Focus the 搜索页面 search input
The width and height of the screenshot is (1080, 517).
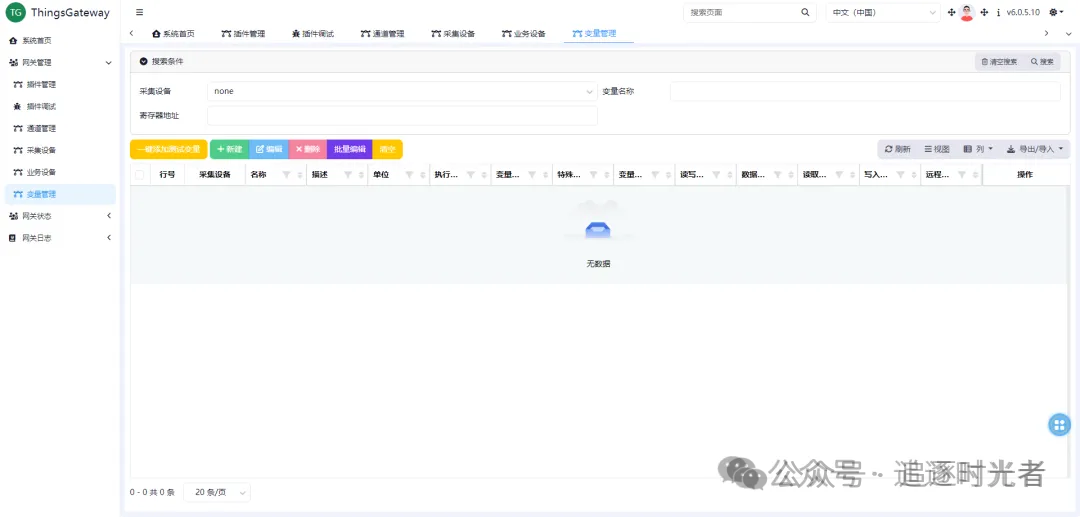(x=741, y=12)
